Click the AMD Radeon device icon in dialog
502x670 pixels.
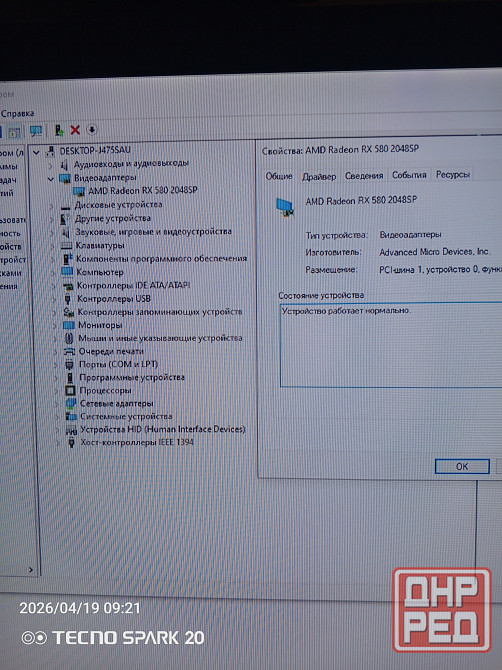(285, 208)
